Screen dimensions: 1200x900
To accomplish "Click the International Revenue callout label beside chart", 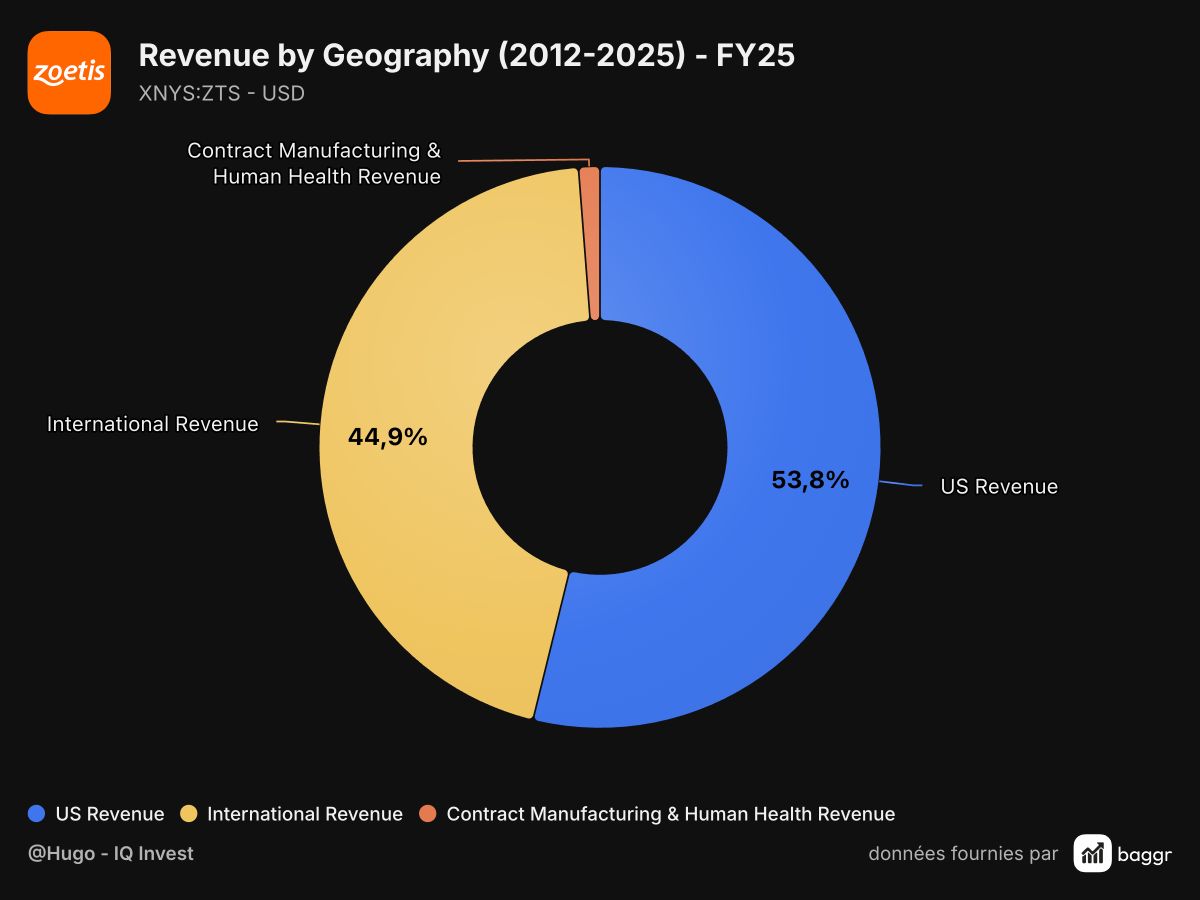I will coord(153,424).
